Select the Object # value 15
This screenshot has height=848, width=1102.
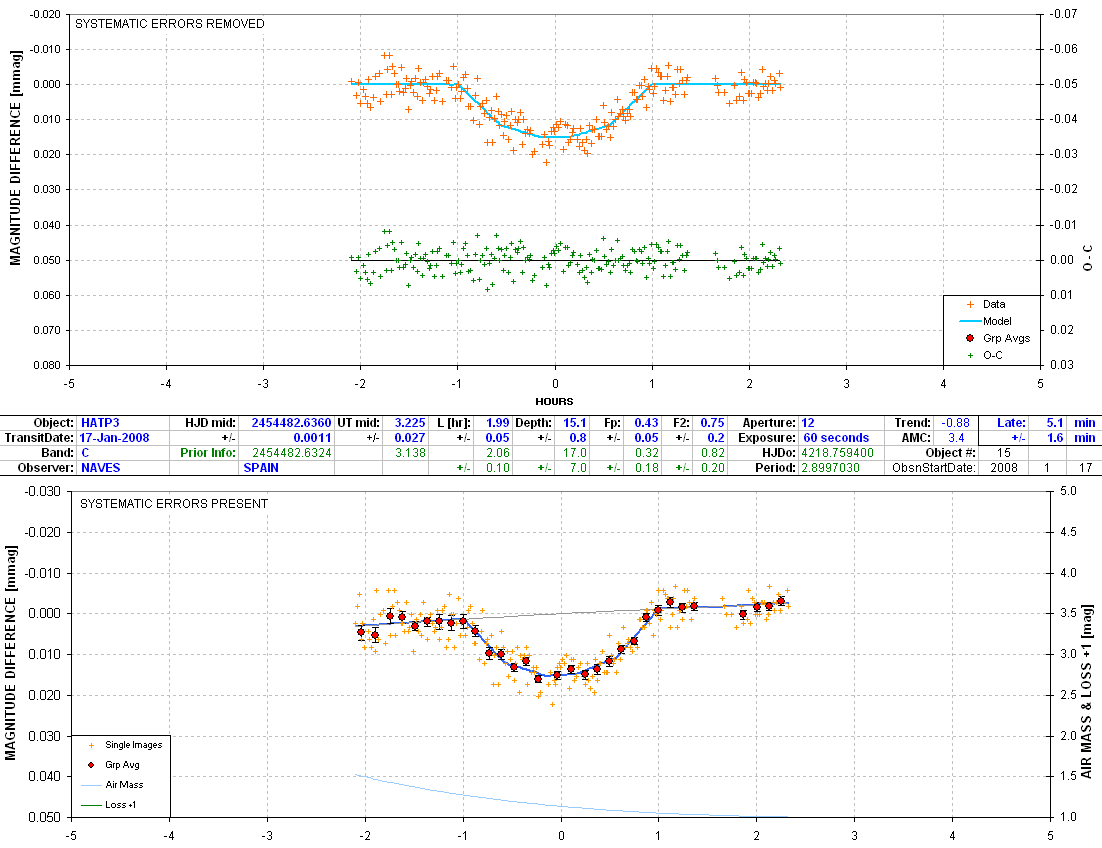point(1004,453)
